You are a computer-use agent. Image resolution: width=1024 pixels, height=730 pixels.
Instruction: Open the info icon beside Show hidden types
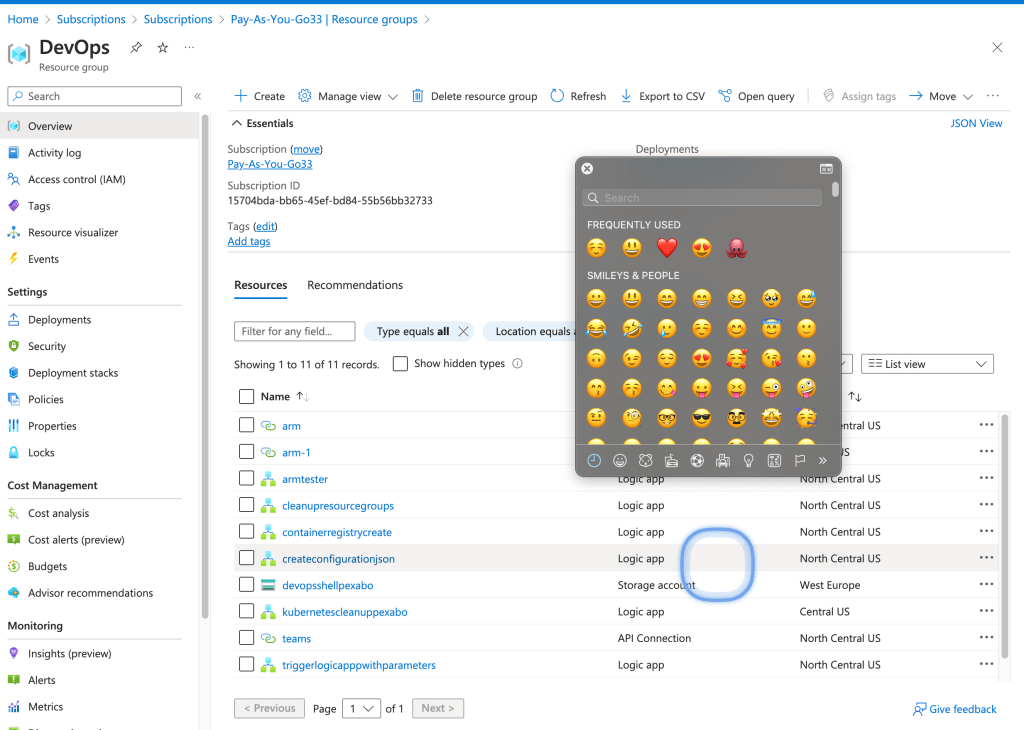point(517,364)
